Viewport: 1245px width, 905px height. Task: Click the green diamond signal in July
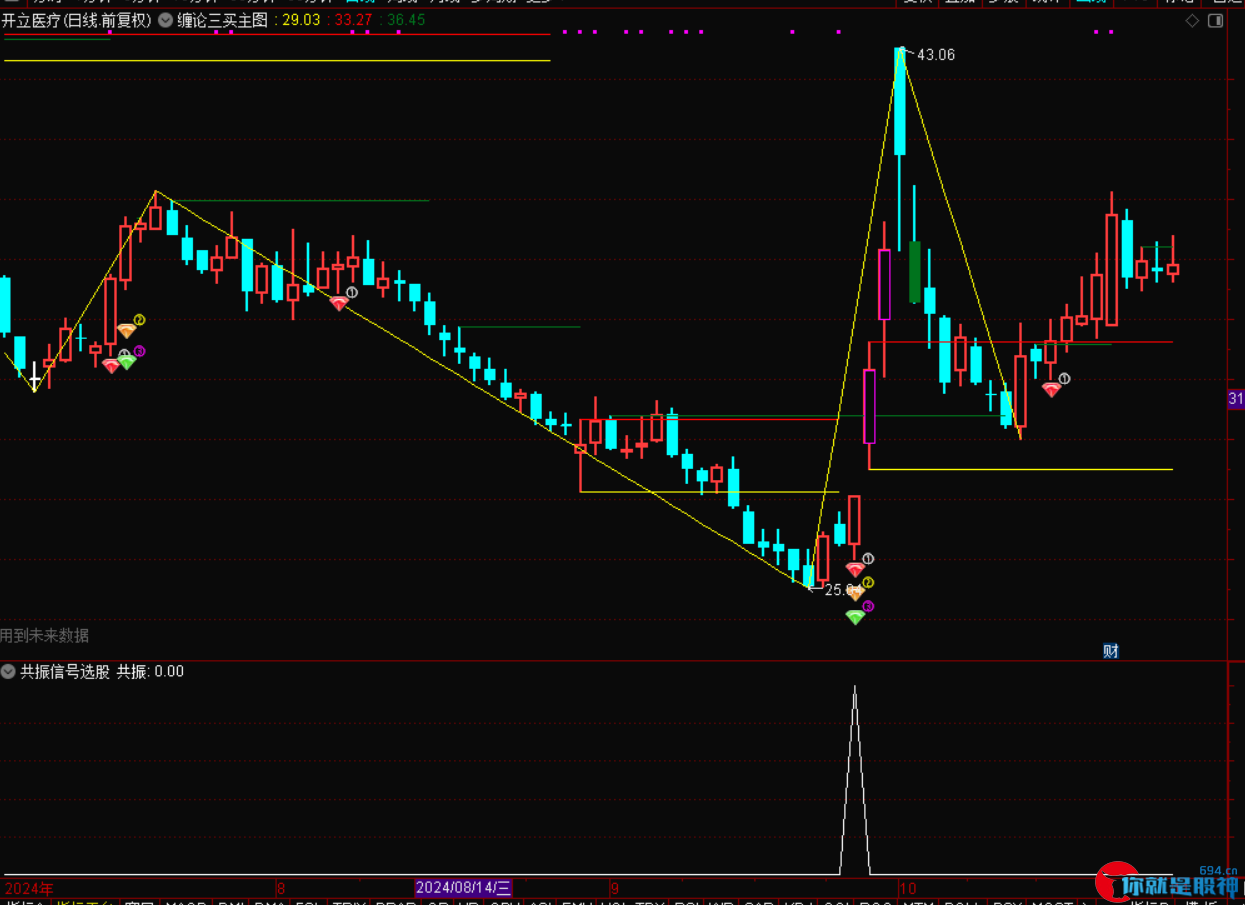click(x=126, y=362)
